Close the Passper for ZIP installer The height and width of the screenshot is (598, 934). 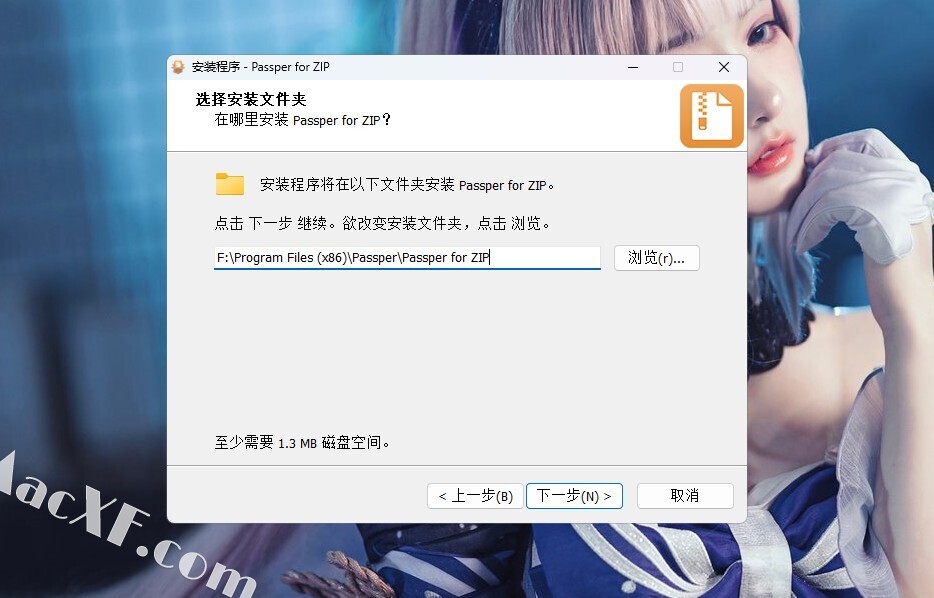click(x=724, y=67)
